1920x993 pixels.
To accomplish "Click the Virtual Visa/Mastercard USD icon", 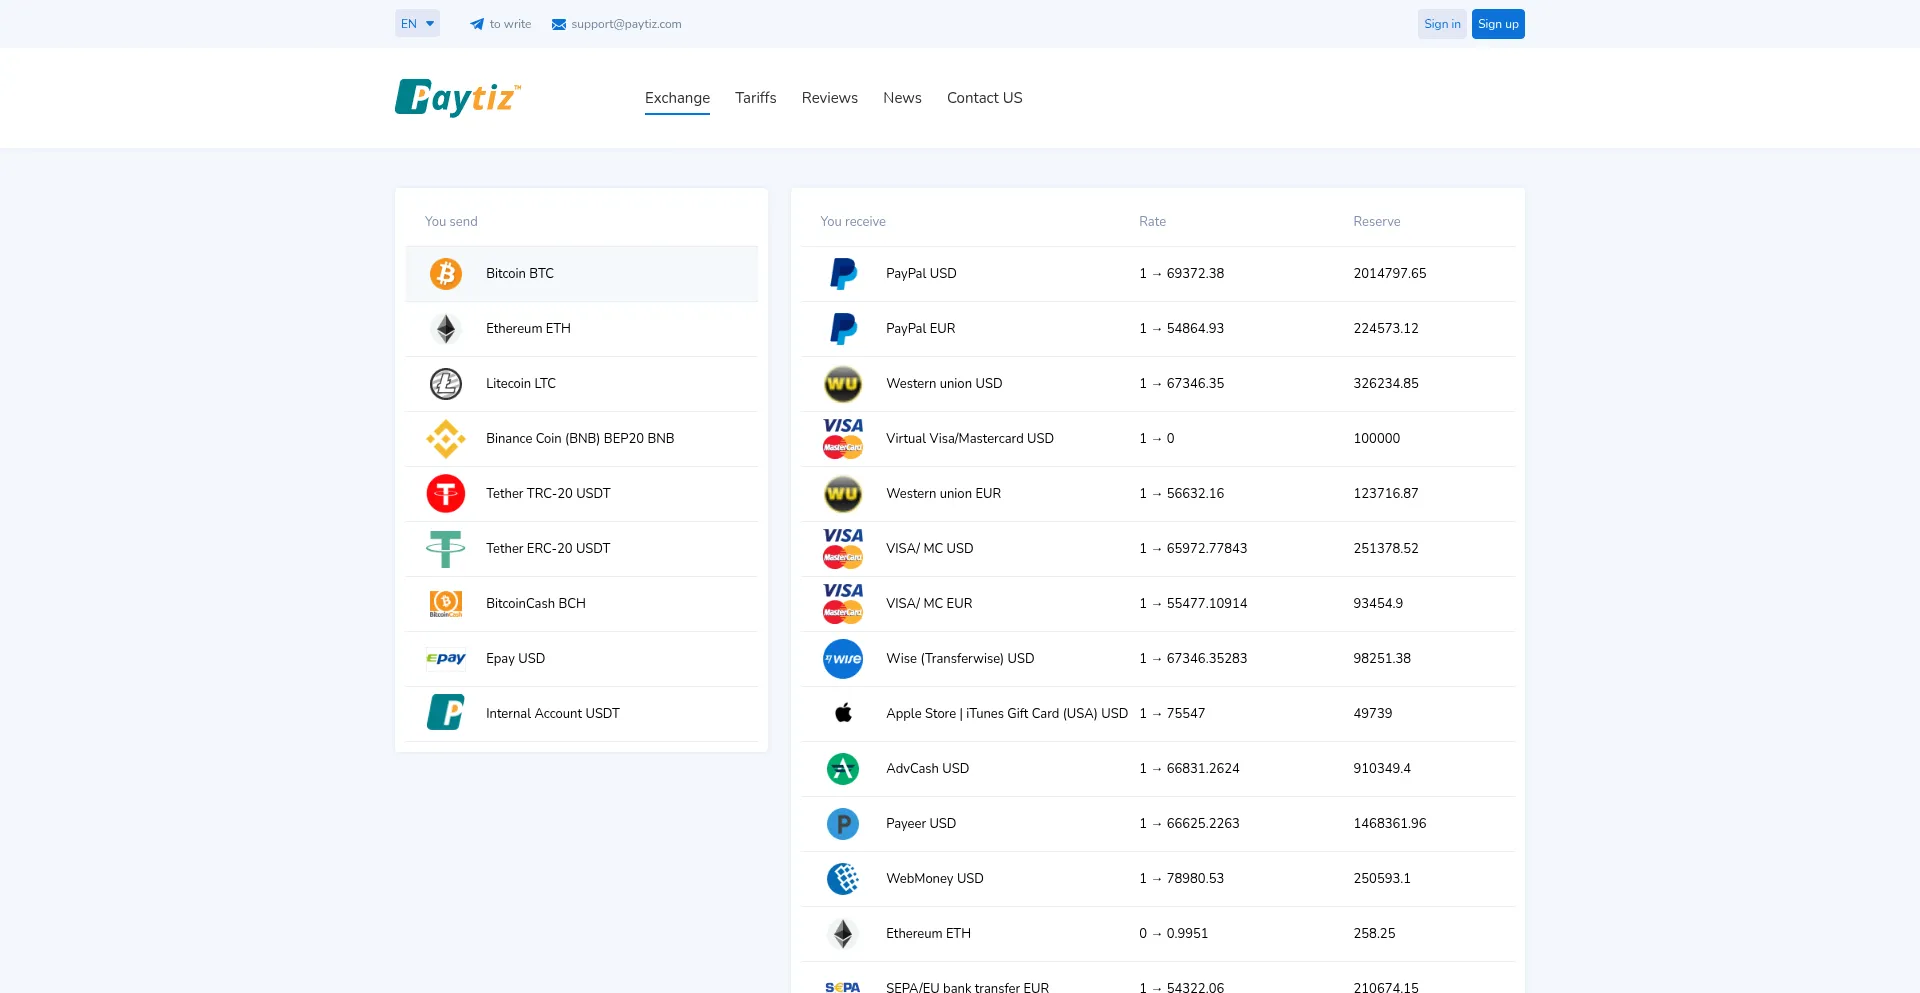I will click(x=843, y=439).
